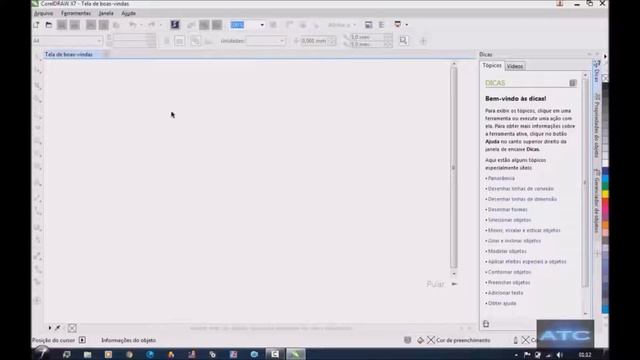Click the Full-screen preview icon
Image resolution: width=640 pixels, height=360 pixels.
[x=273, y=25]
